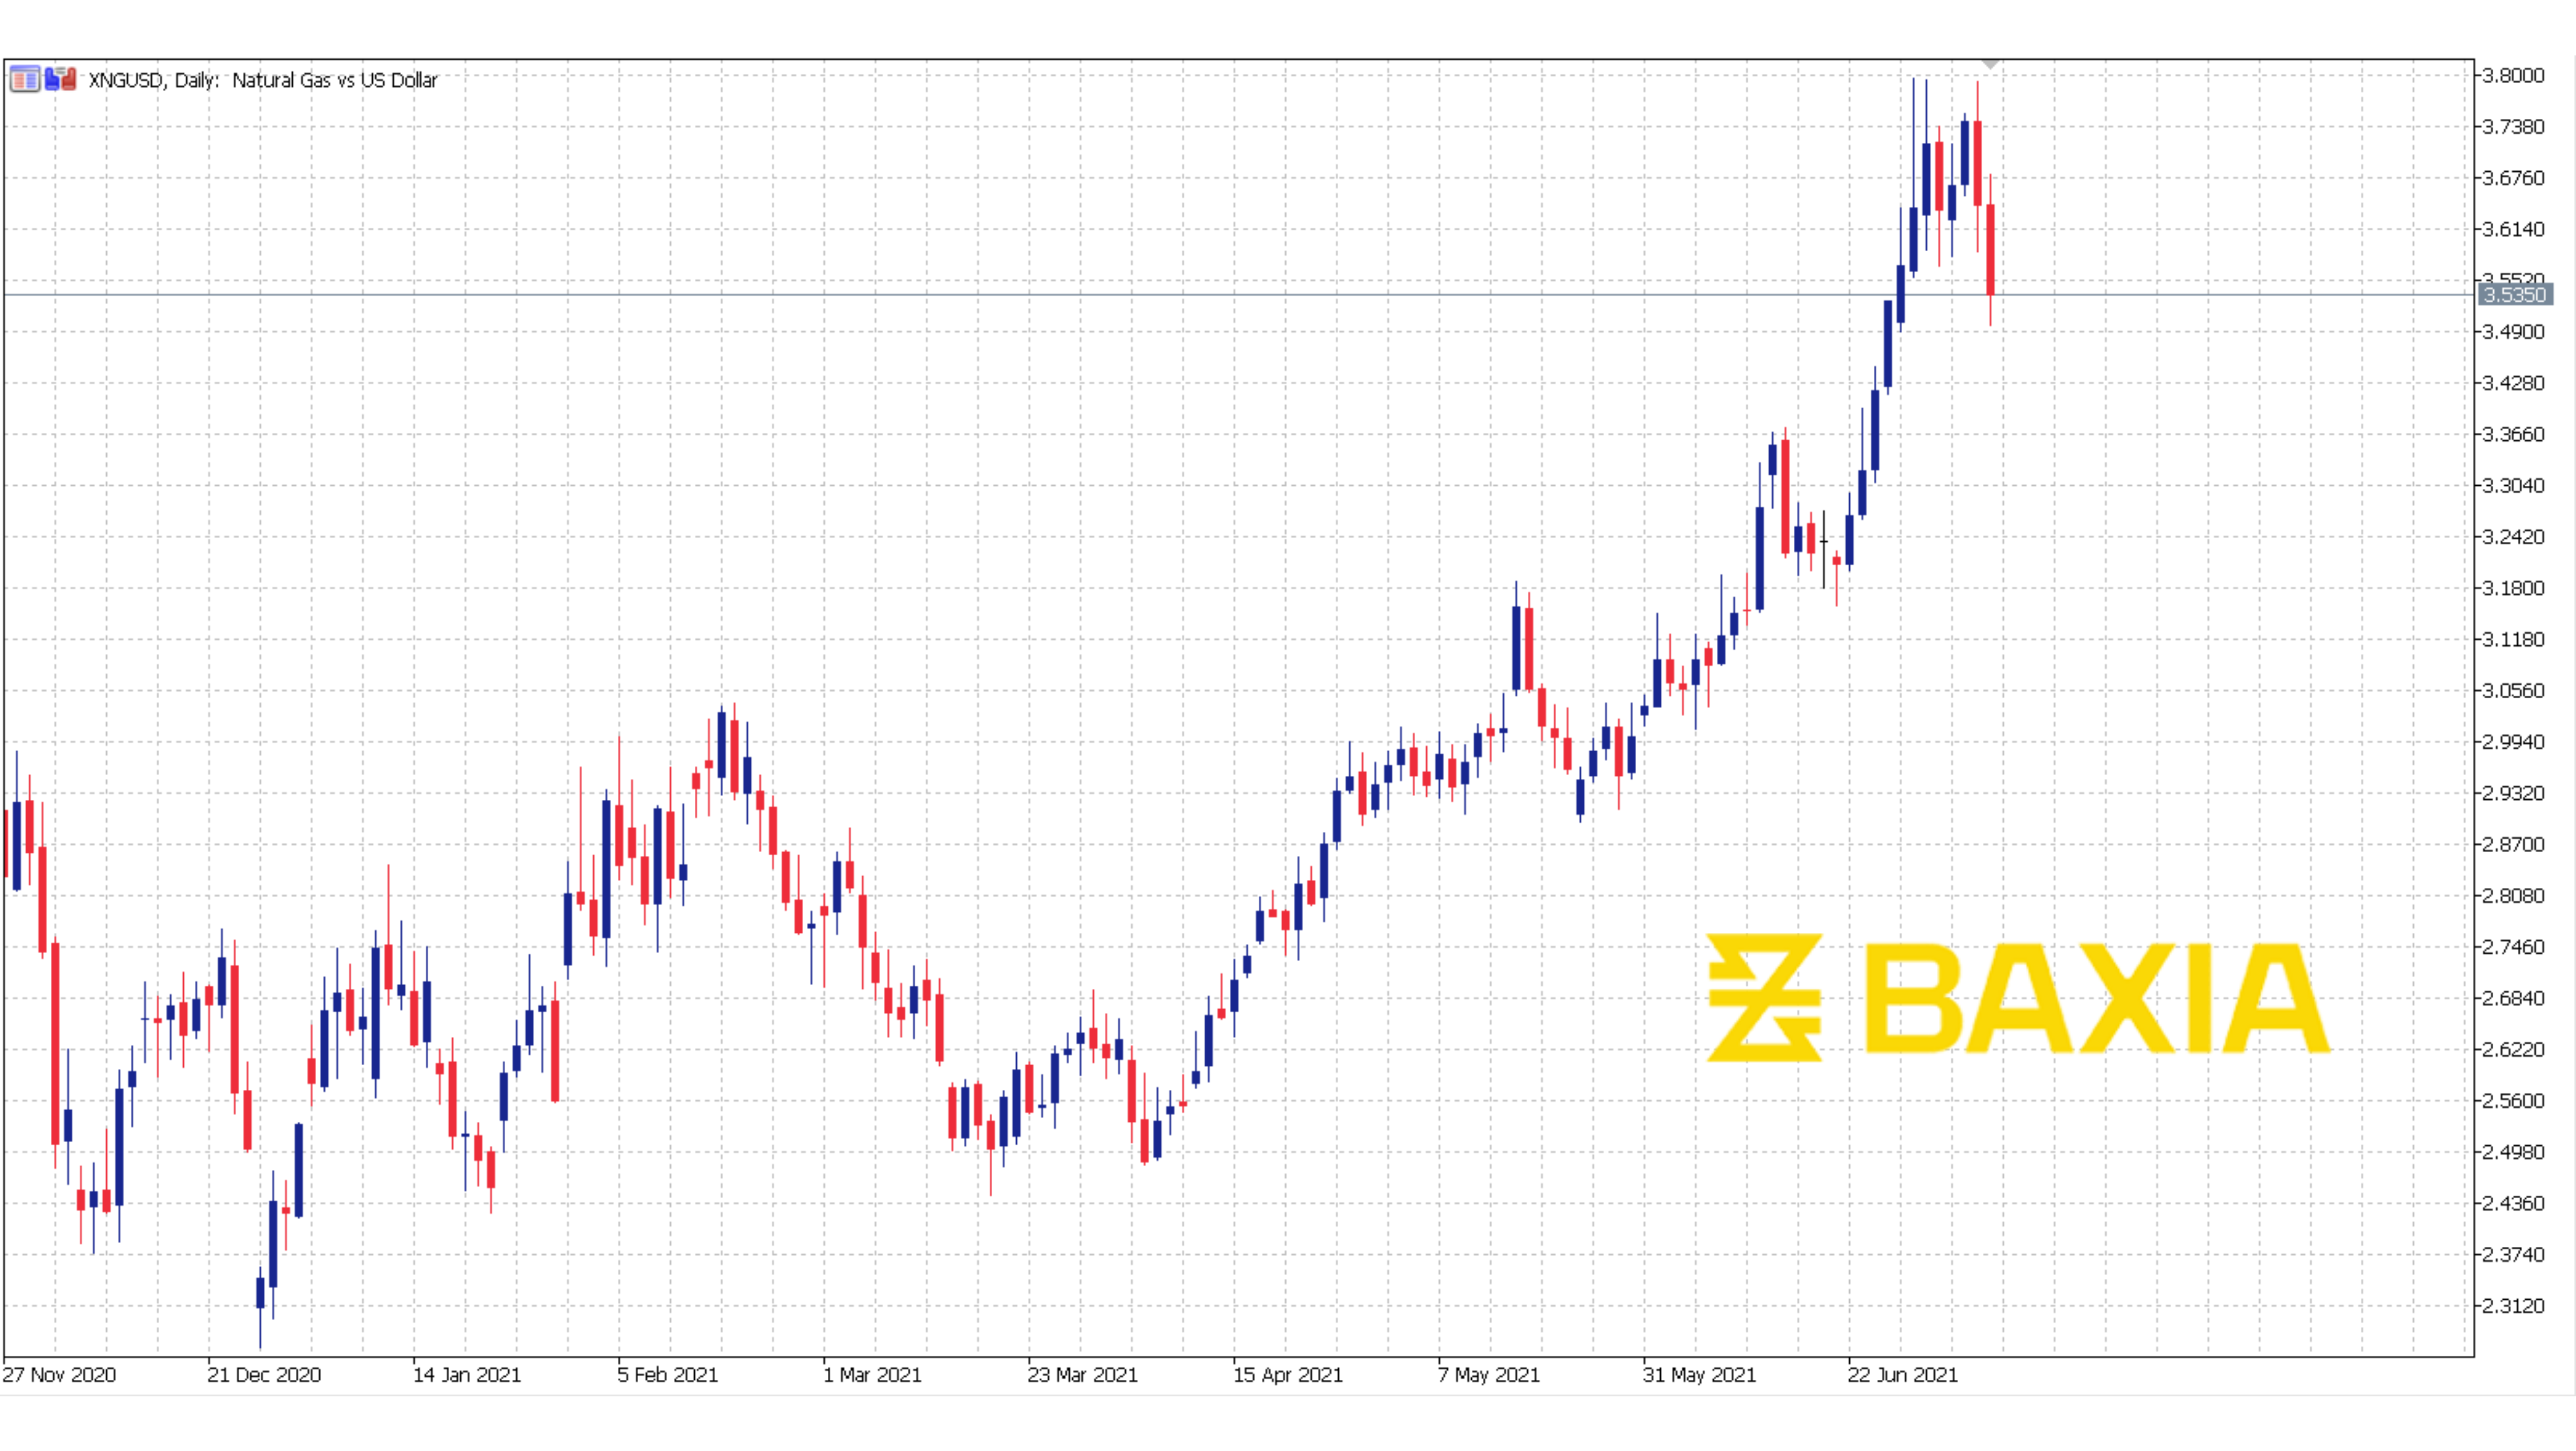Click the gray chart shift triangle marker

[x=1990, y=65]
